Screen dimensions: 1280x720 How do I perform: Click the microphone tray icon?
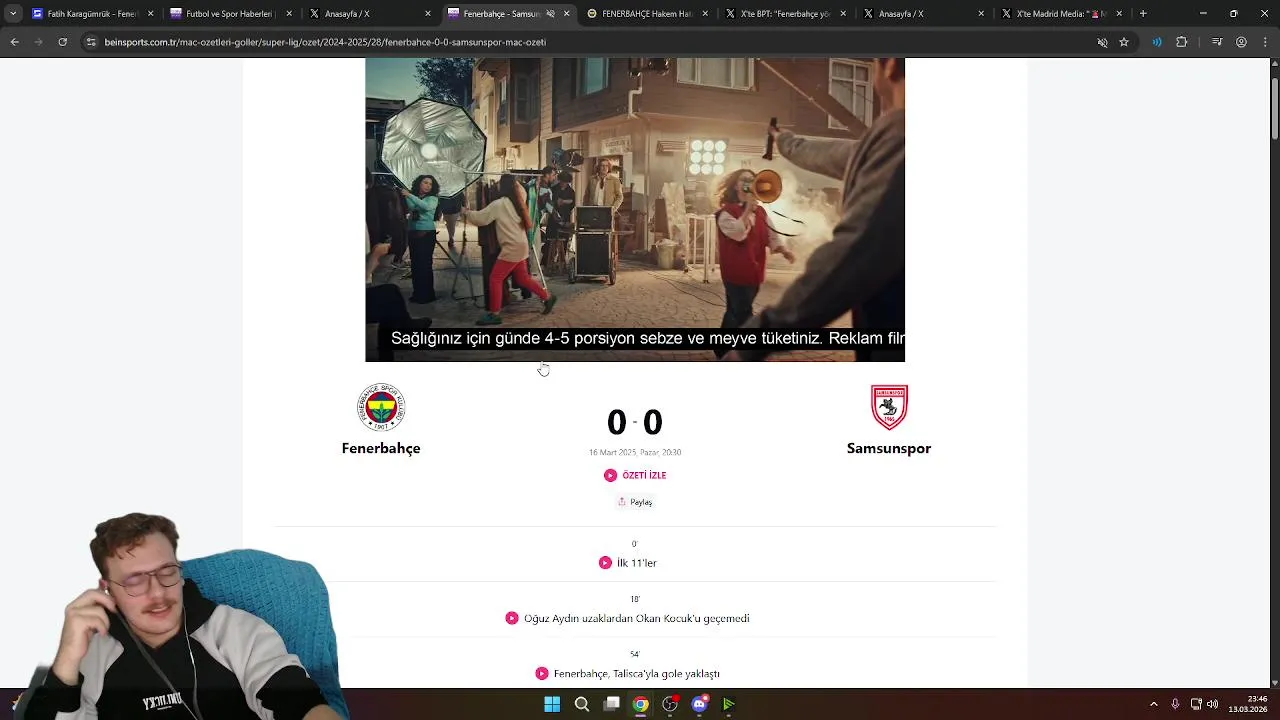pos(1175,704)
